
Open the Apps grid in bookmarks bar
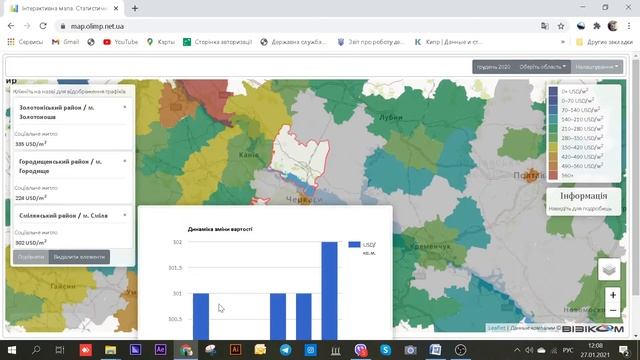point(11,42)
